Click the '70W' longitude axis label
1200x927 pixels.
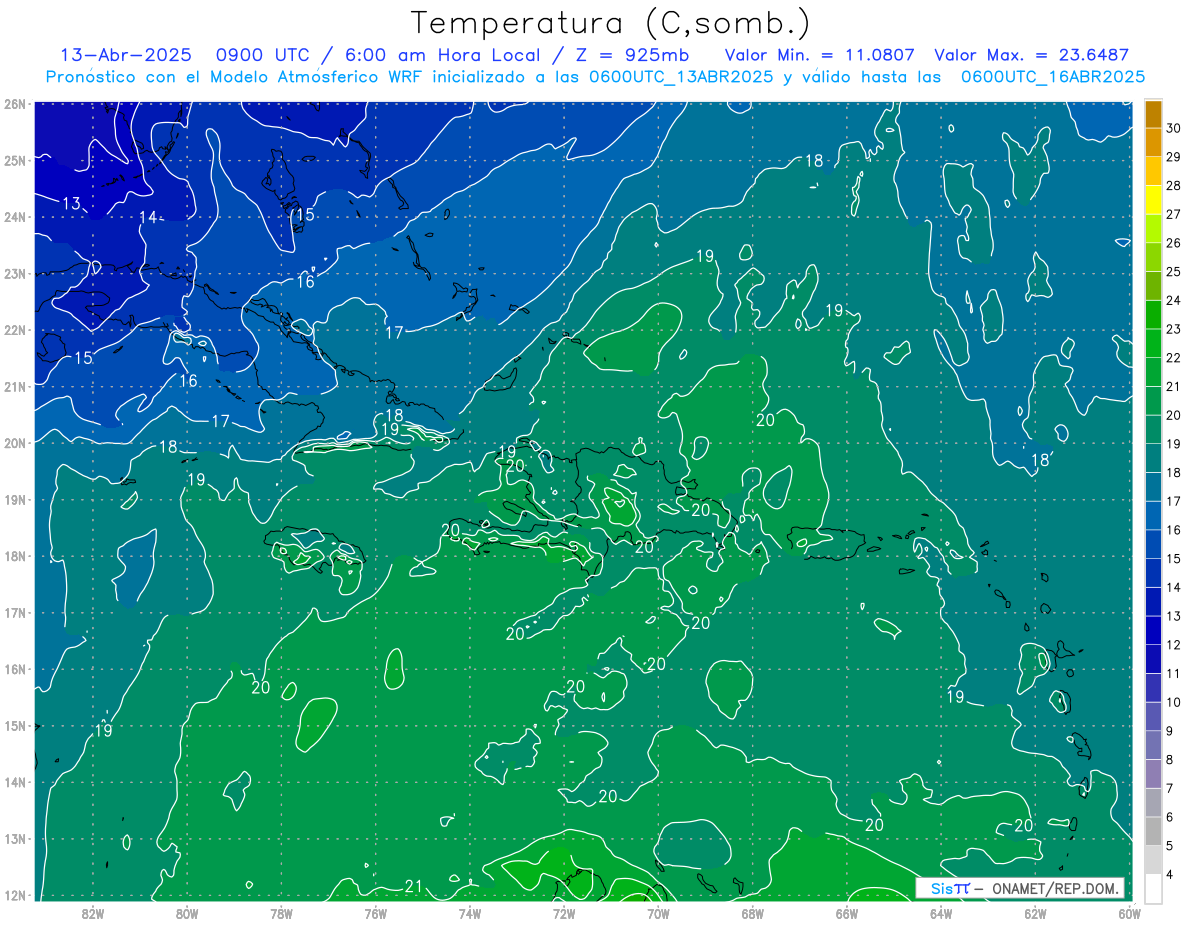658,913
